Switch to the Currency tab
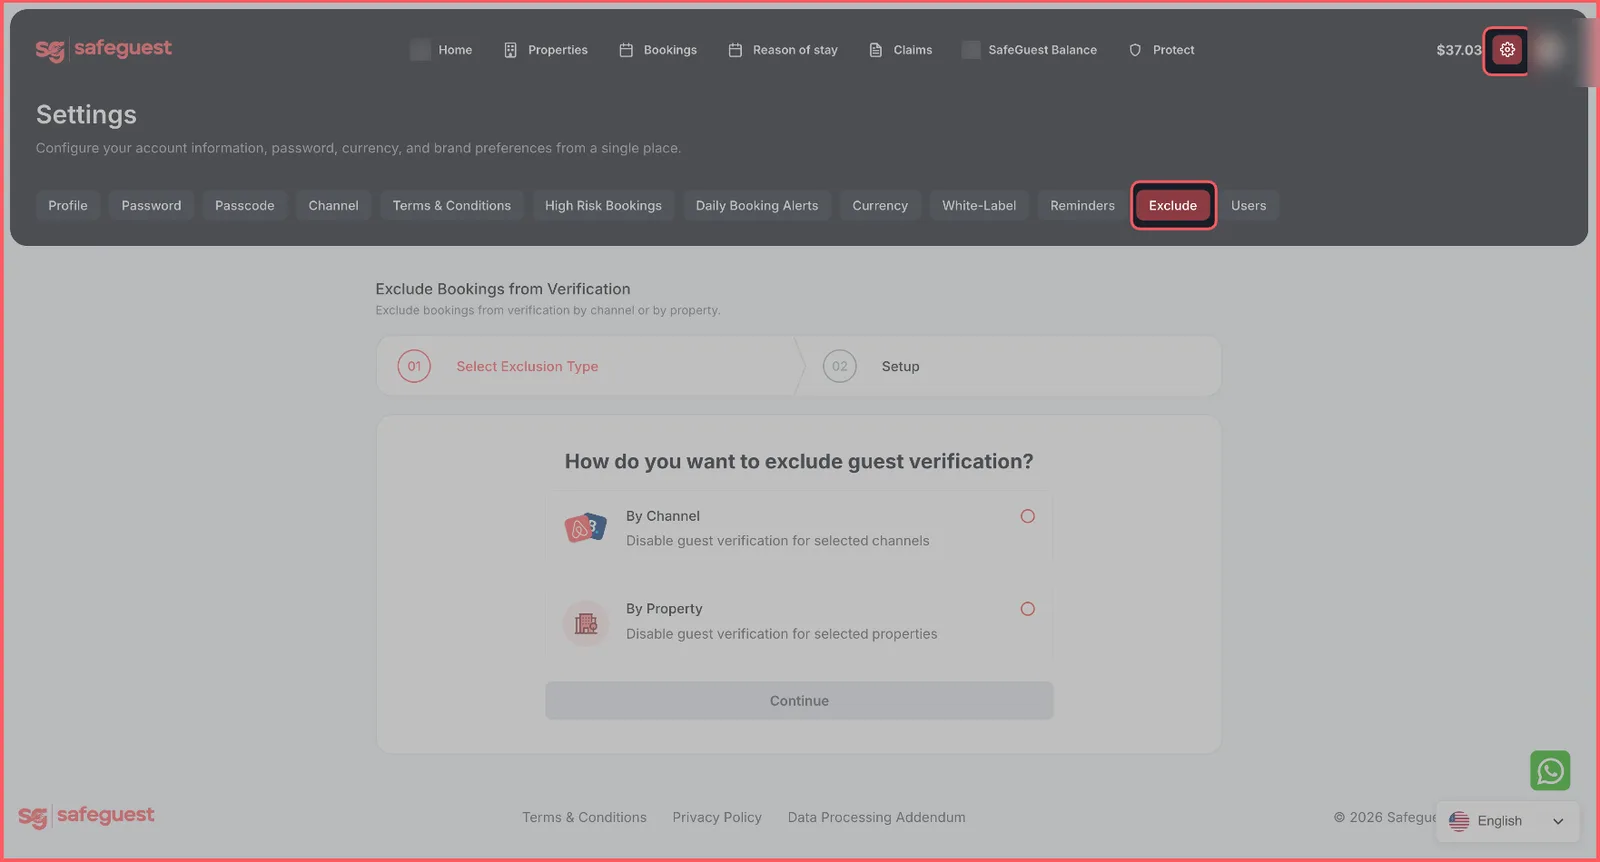The height and width of the screenshot is (862, 1600). 880,205
